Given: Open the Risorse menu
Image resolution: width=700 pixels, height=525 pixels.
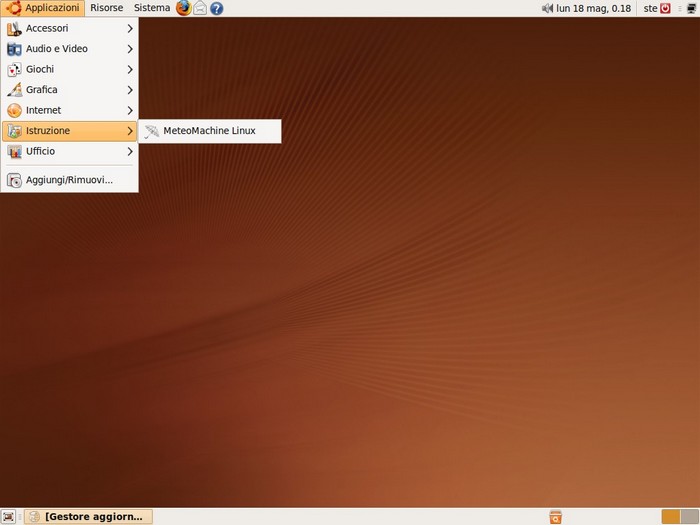Looking at the screenshot, I should coord(106,8).
